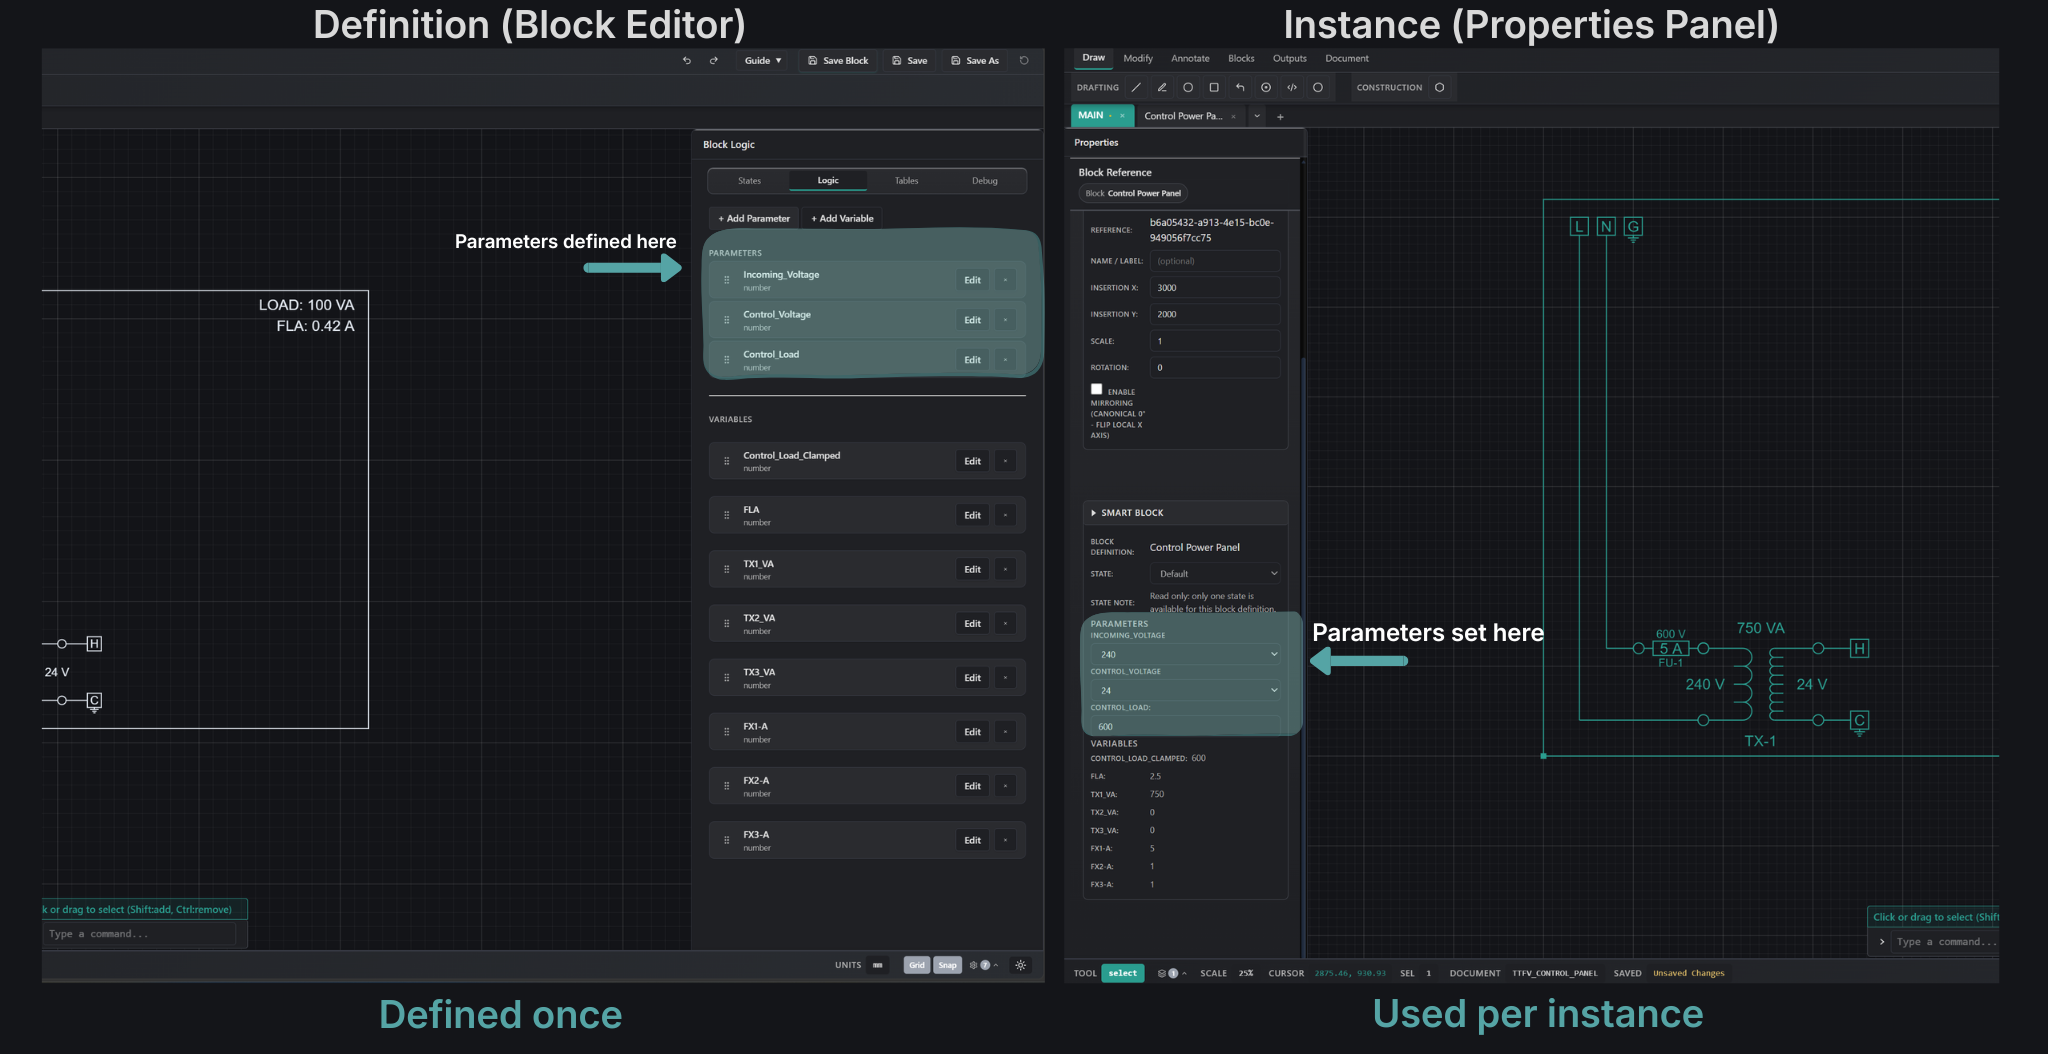The height and width of the screenshot is (1054, 2048).
Task: Switch to the Debug tab
Action: [985, 182]
